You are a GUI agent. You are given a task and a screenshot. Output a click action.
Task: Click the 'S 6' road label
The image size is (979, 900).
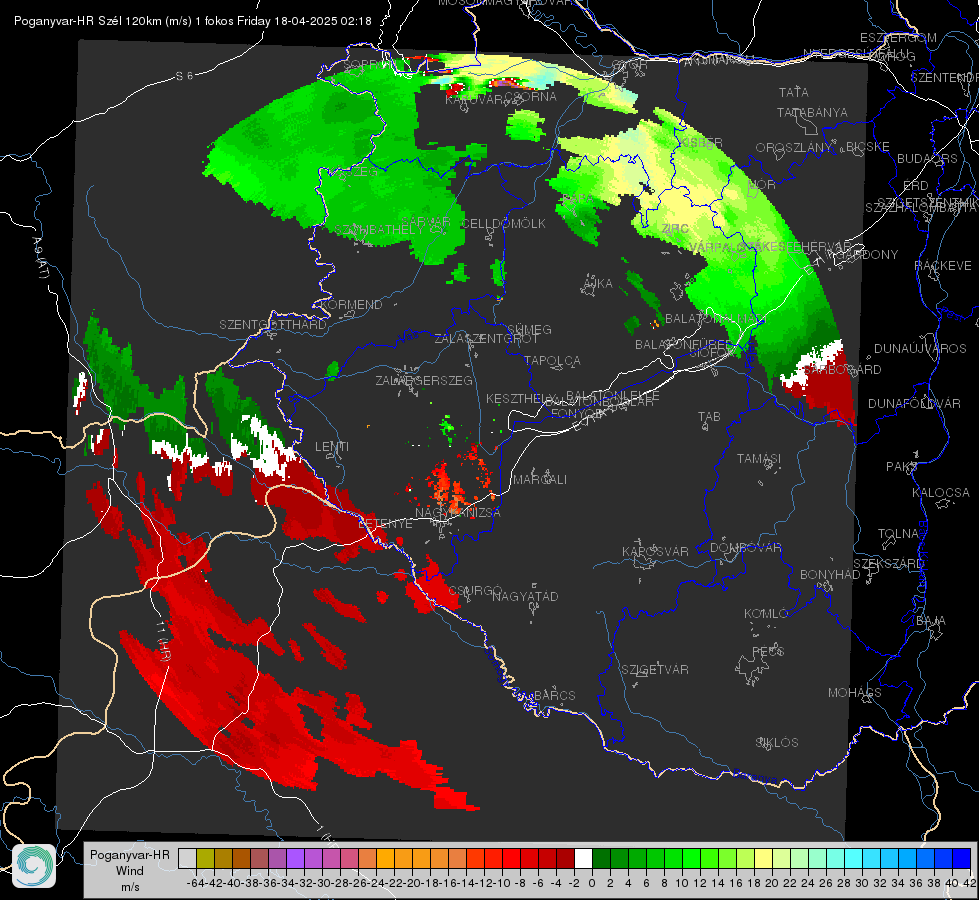point(184,76)
